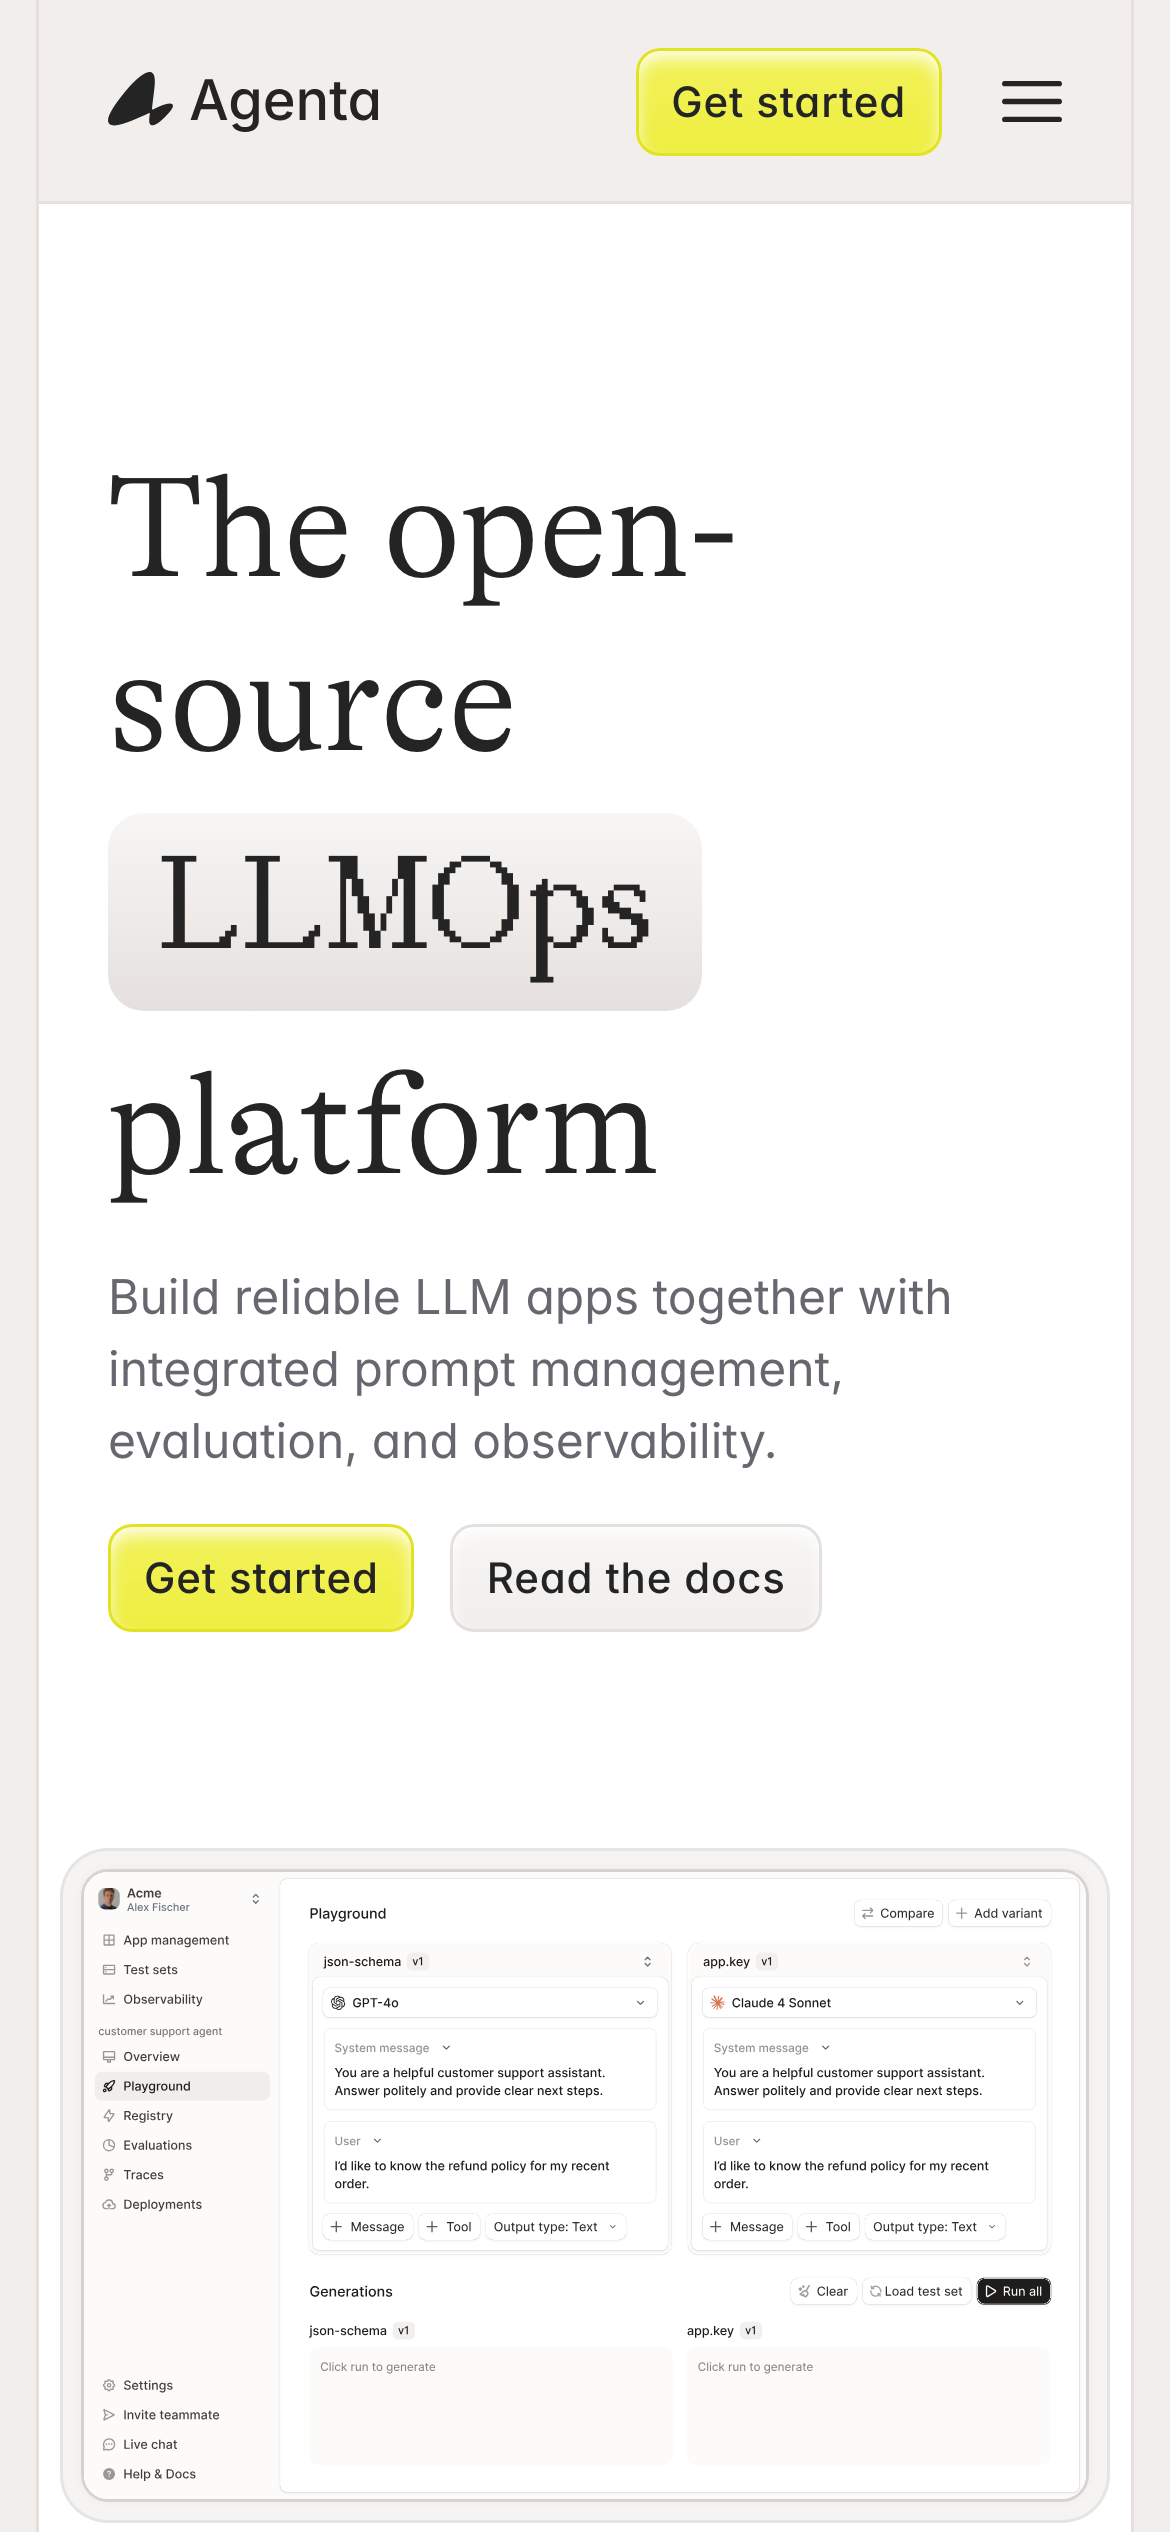This screenshot has width=1170, height=2532.
Task: Click the Observability chart icon
Action: pos(109,1999)
